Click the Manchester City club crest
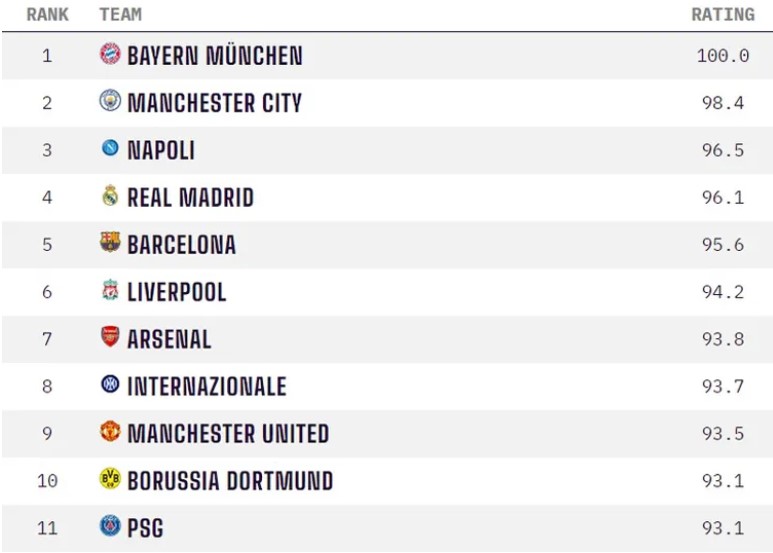 click(x=110, y=101)
